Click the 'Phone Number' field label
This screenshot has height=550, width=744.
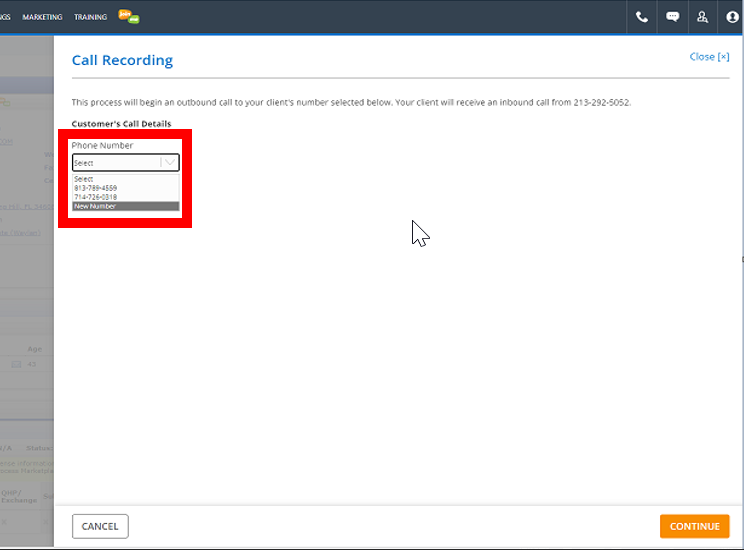(x=102, y=145)
